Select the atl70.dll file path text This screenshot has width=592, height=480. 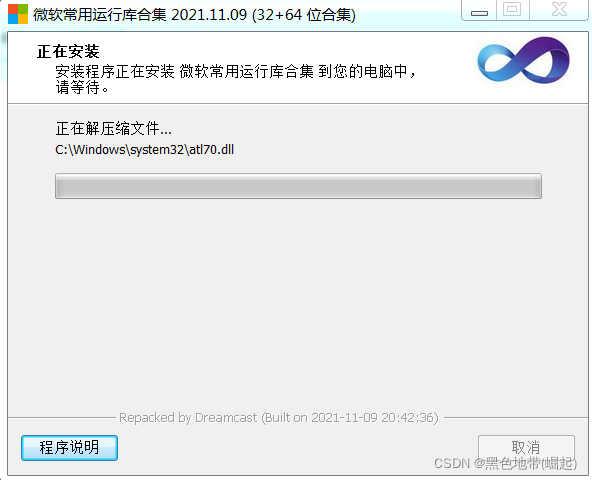pyautogui.click(x=145, y=150)
